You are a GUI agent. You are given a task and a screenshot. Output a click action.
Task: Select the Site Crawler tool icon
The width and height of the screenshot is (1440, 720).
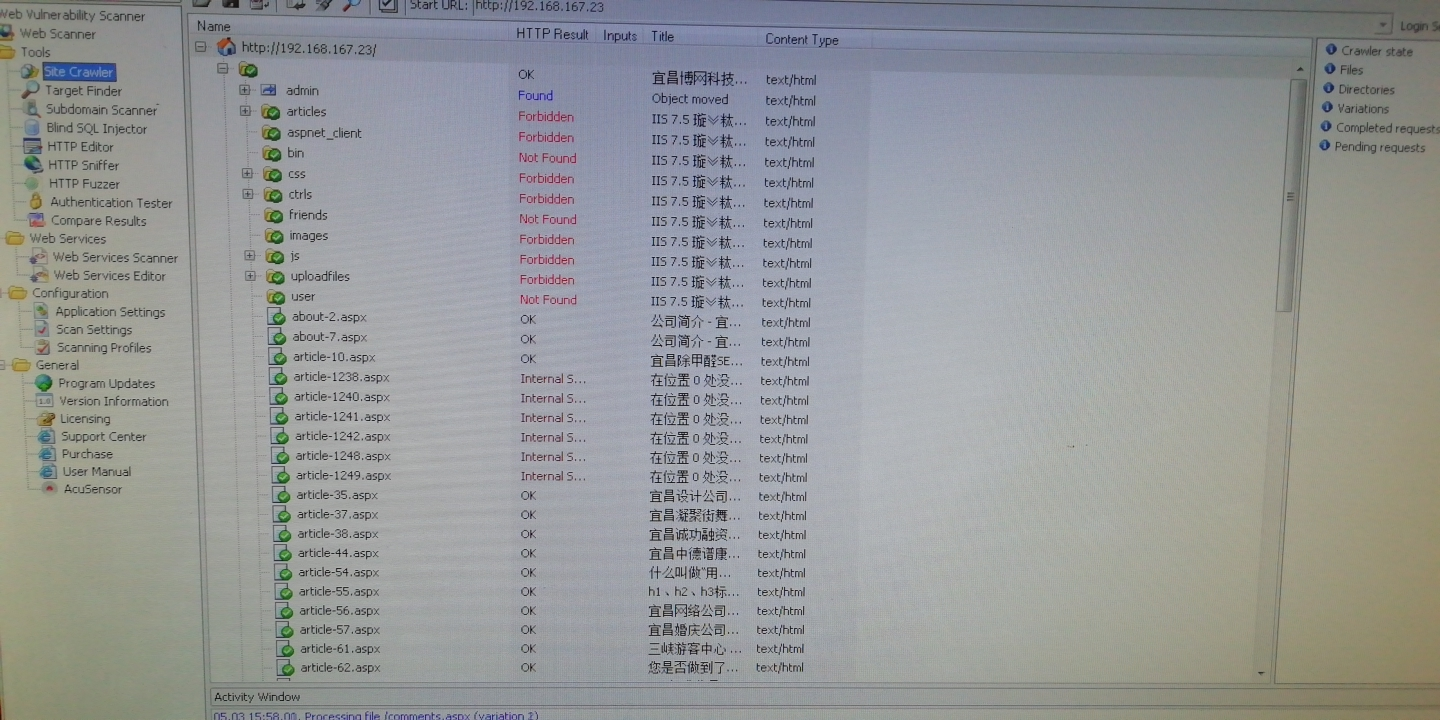pyautogui.click(x=30, y=71)
